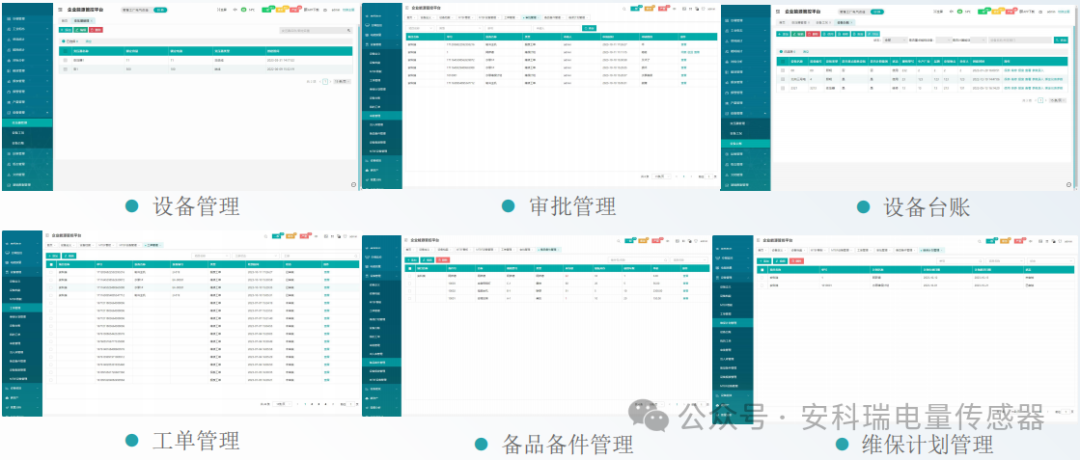This screenshot has width=1080, height=460.
Task: Click teal search button in 审批管理 filter bar
Action: click(589, 28)
